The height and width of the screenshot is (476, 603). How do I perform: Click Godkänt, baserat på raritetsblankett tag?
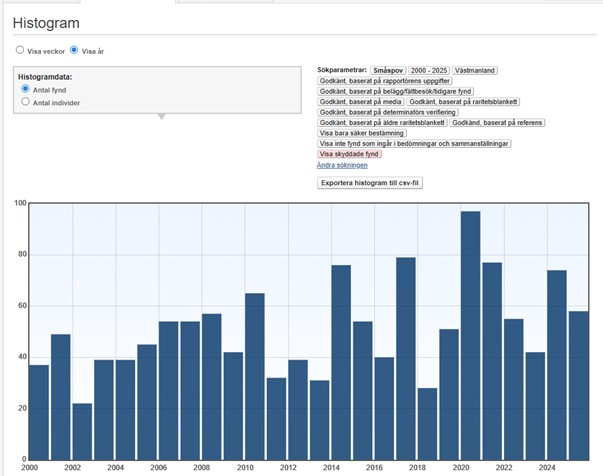pos(463,102)
